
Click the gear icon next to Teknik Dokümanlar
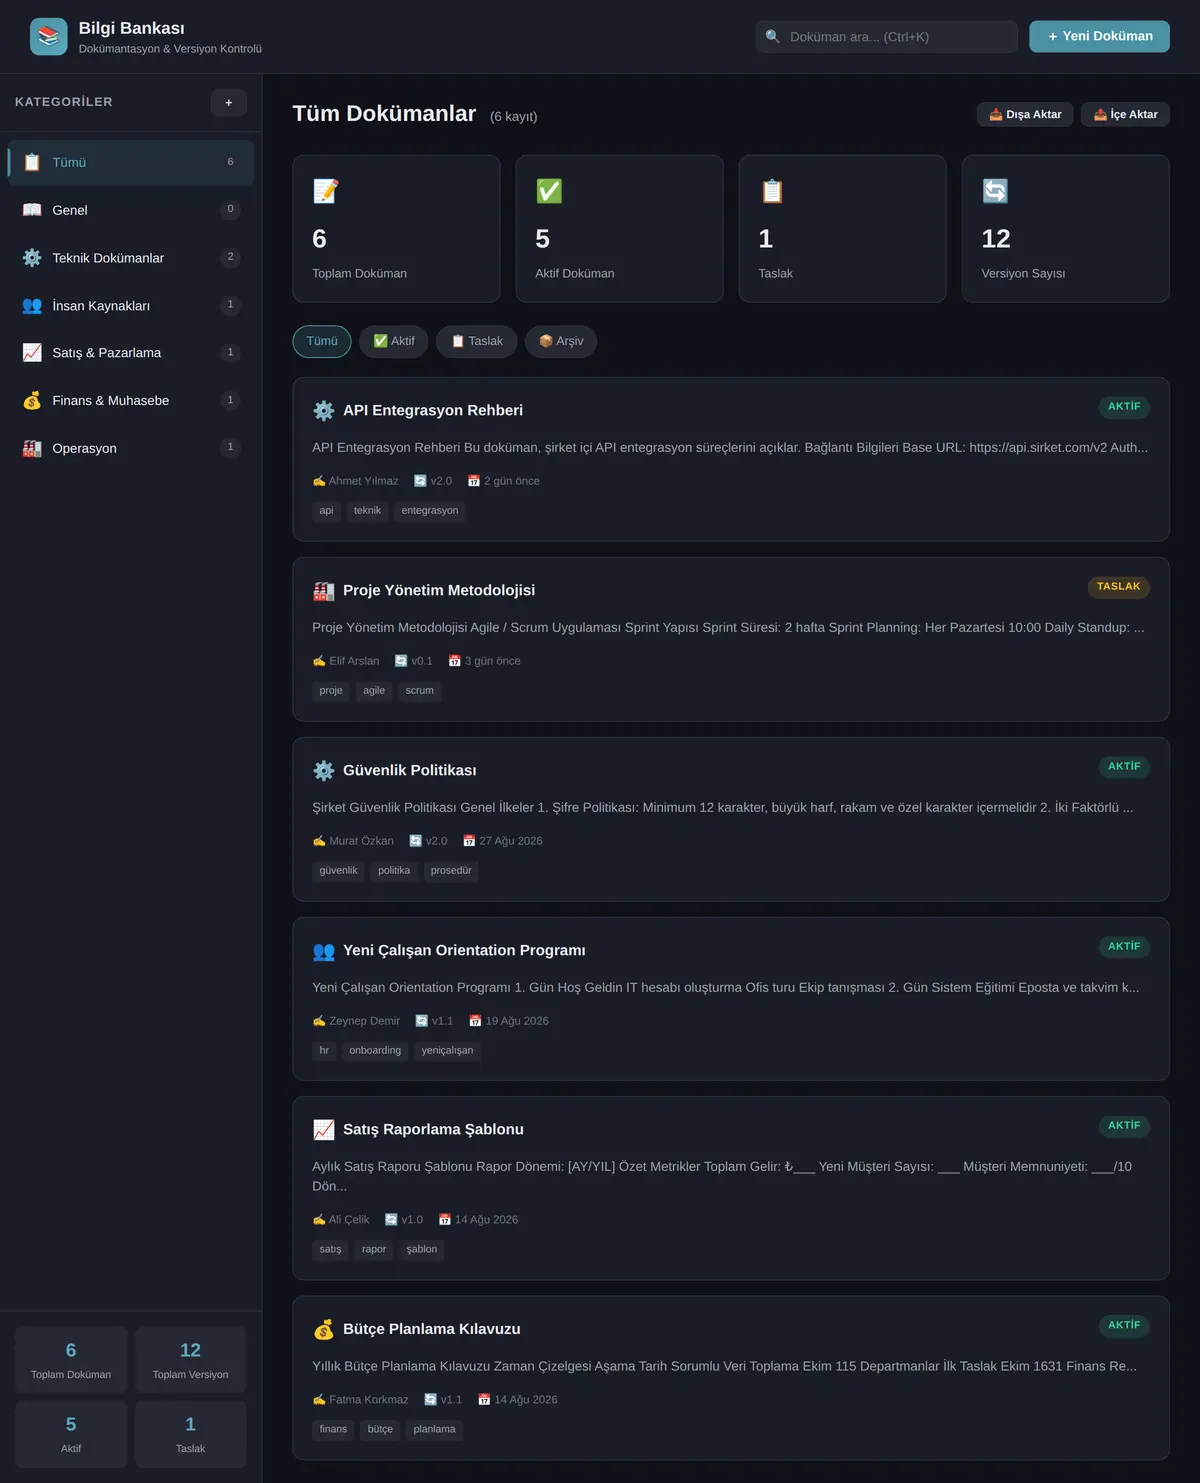[32, 258]
